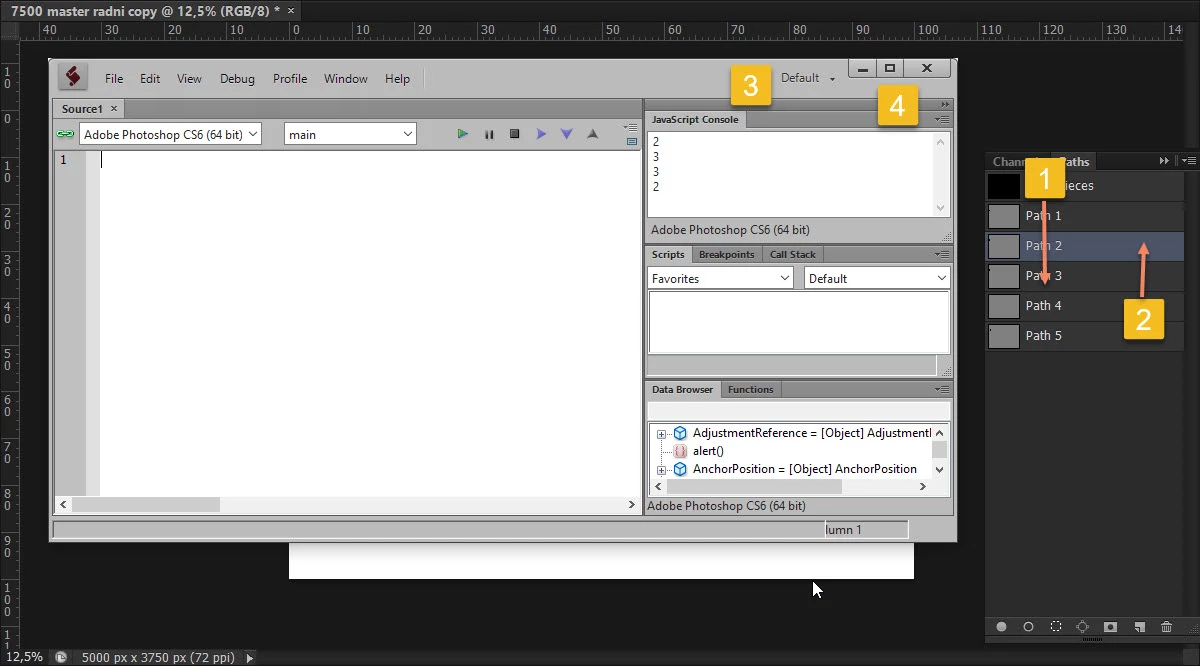Expand the AdjustmentReference tree node
Viewport: 1200px width, 666px height.
(x=661, y=434)
